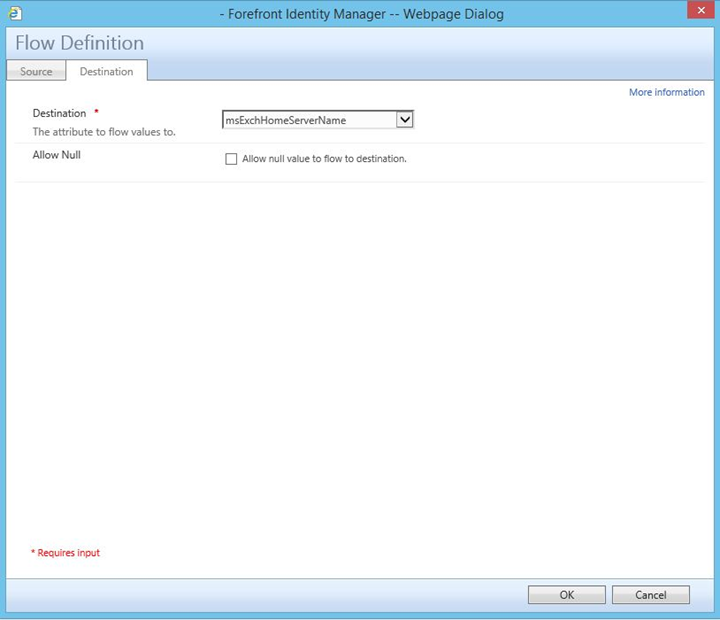Click the Internet Explorer title bar icon

[15, 13]
